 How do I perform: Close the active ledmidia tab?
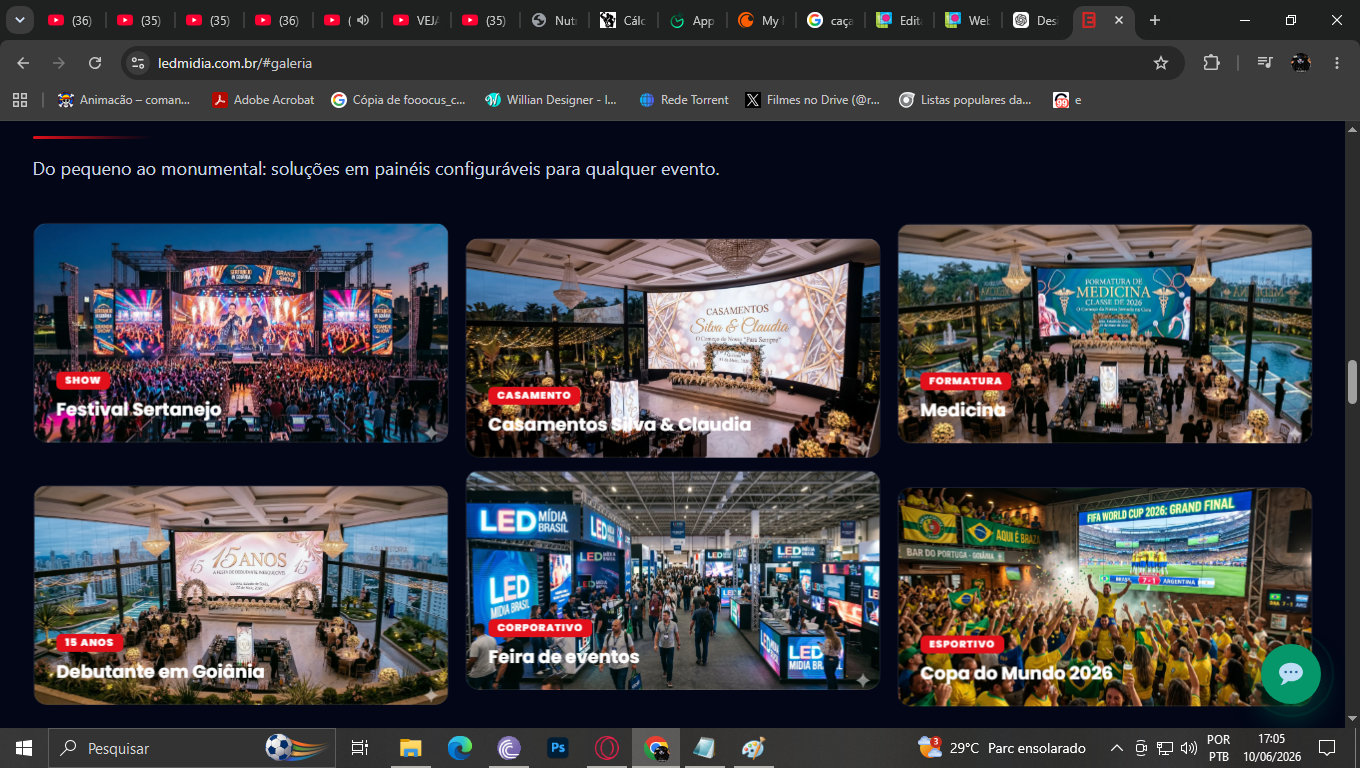pos(1118,20)
